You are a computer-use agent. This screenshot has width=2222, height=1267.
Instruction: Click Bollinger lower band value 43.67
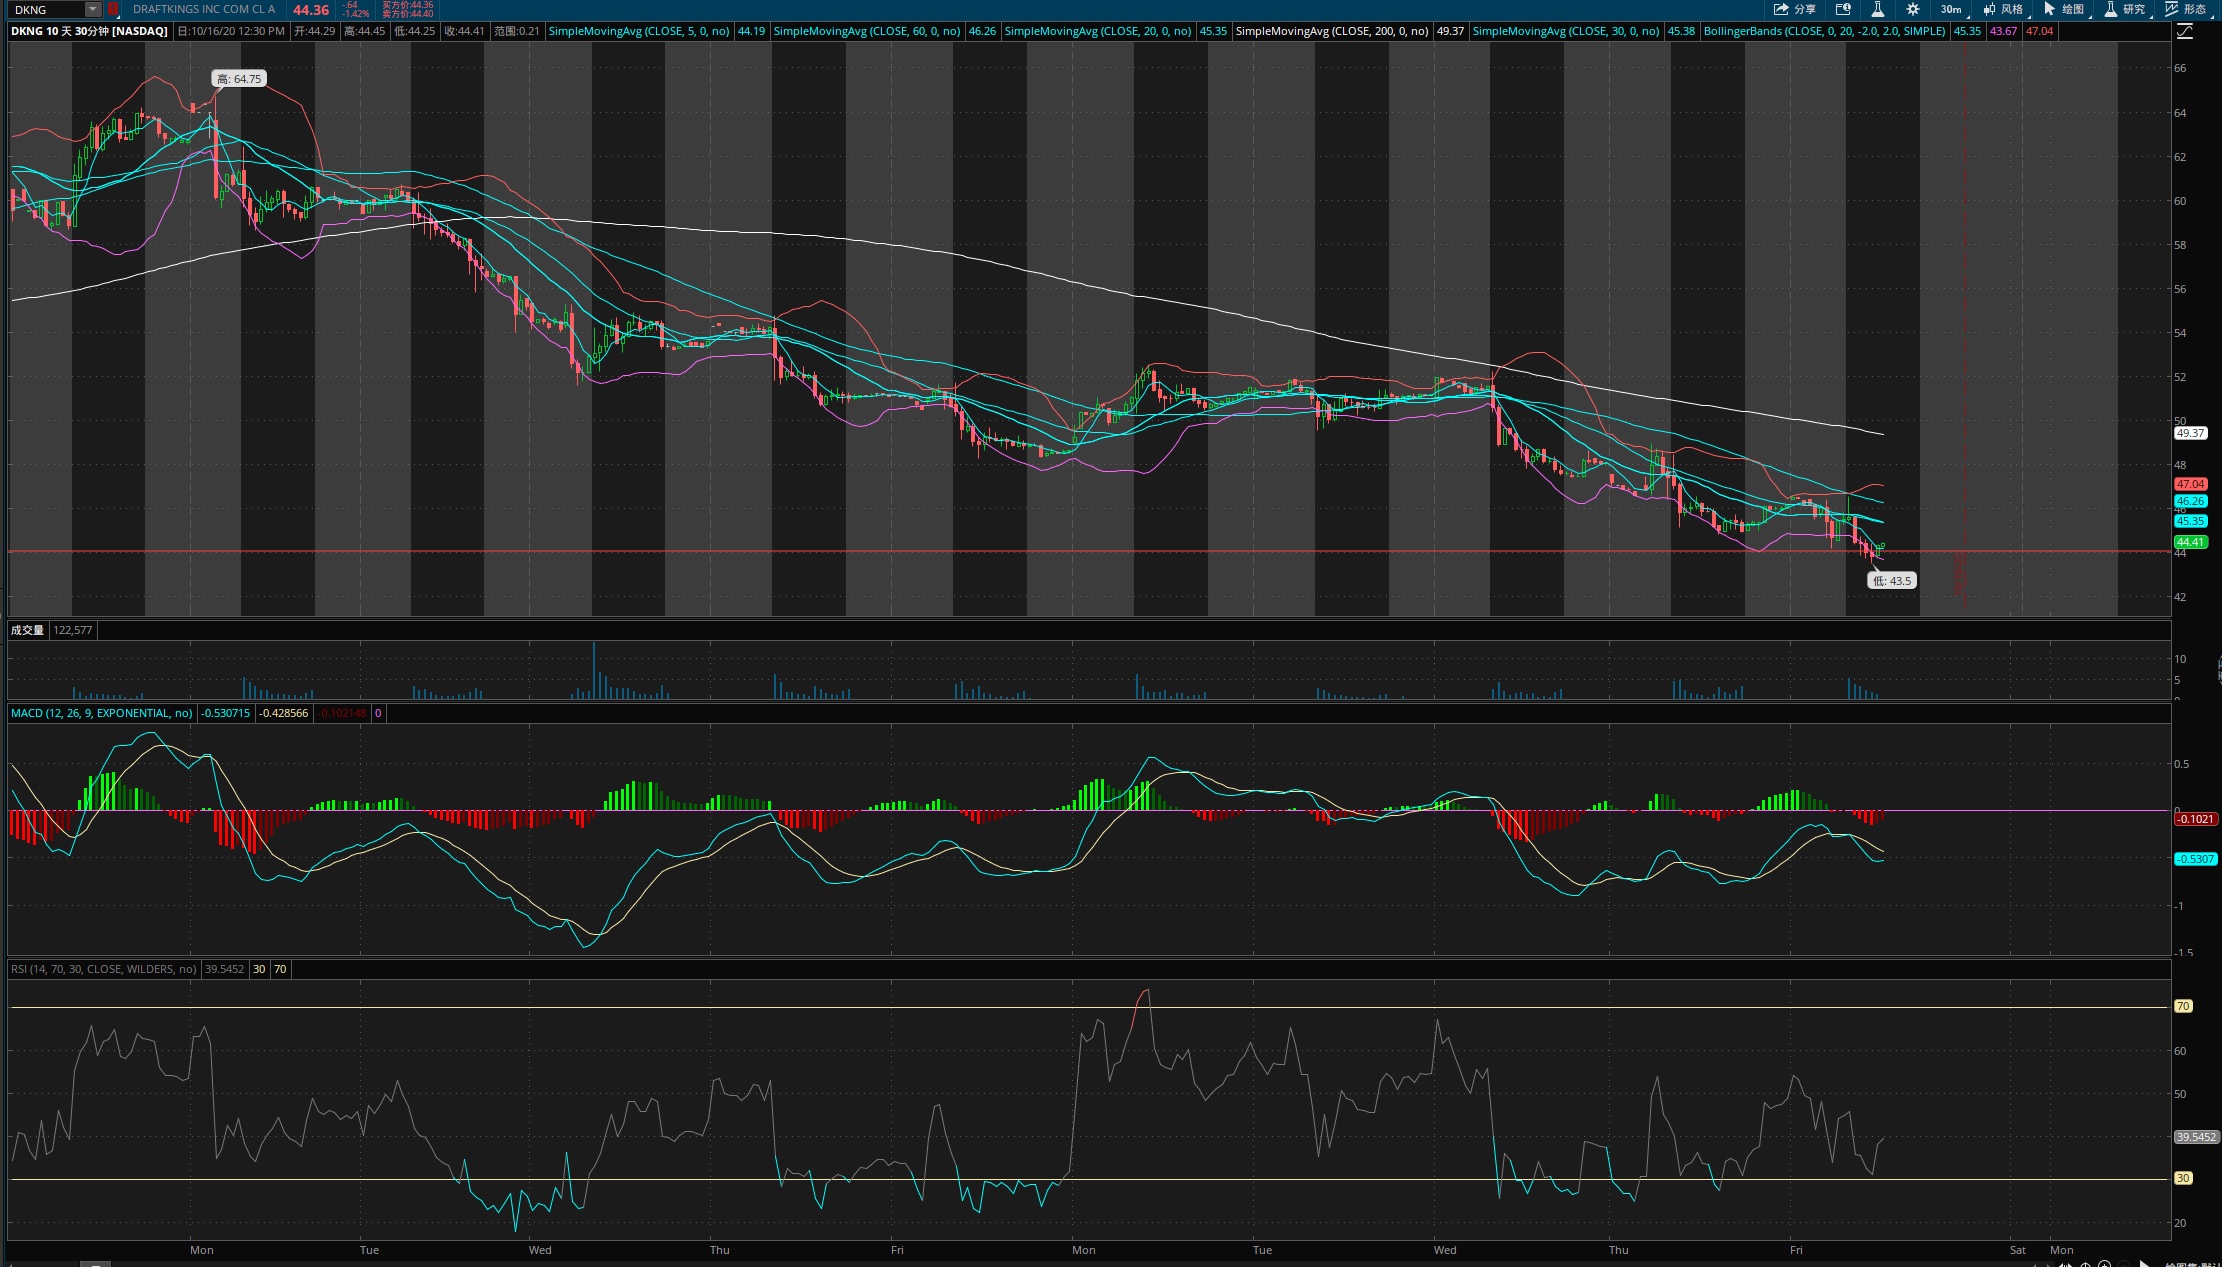pyautogui.click(x=2003, y=31)
